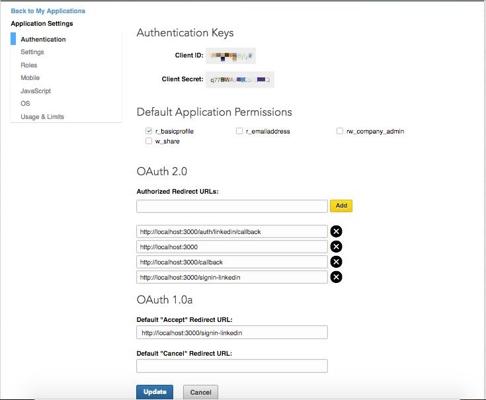Delete the http://localhost:3000 redirect URL entry

(x=336, y=247)
